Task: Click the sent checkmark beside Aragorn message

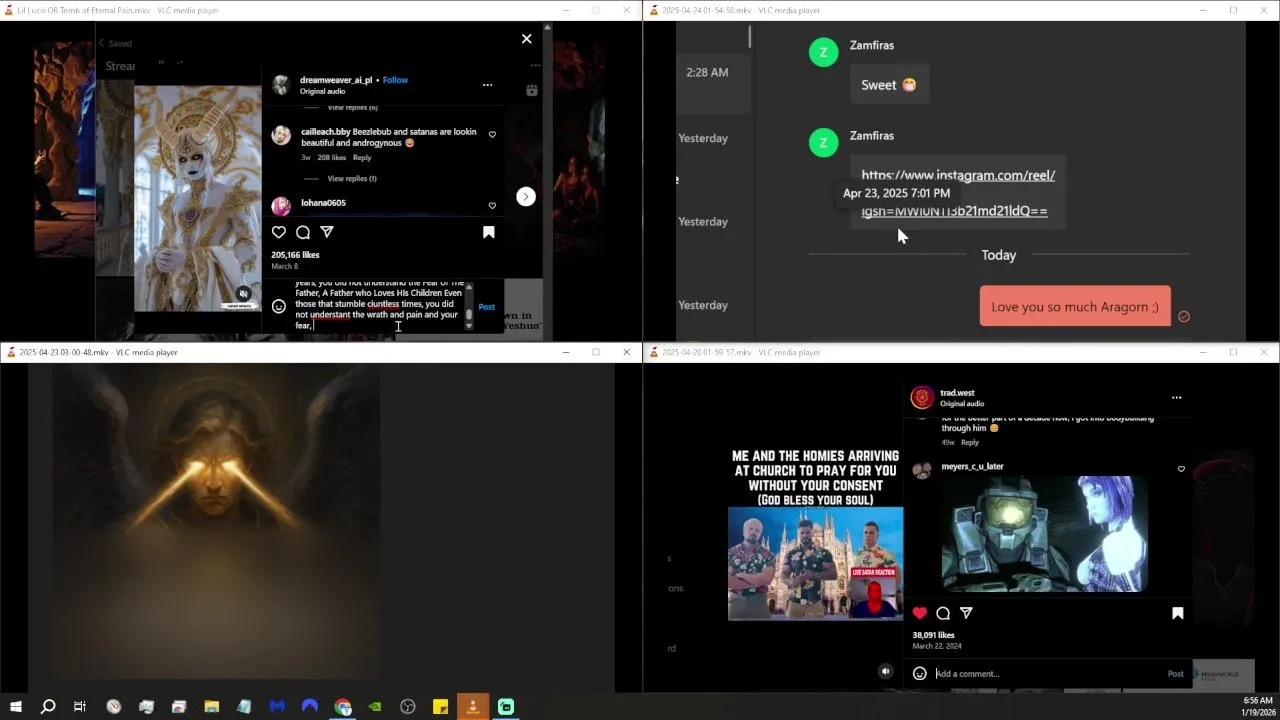Action: [1184, 316]
